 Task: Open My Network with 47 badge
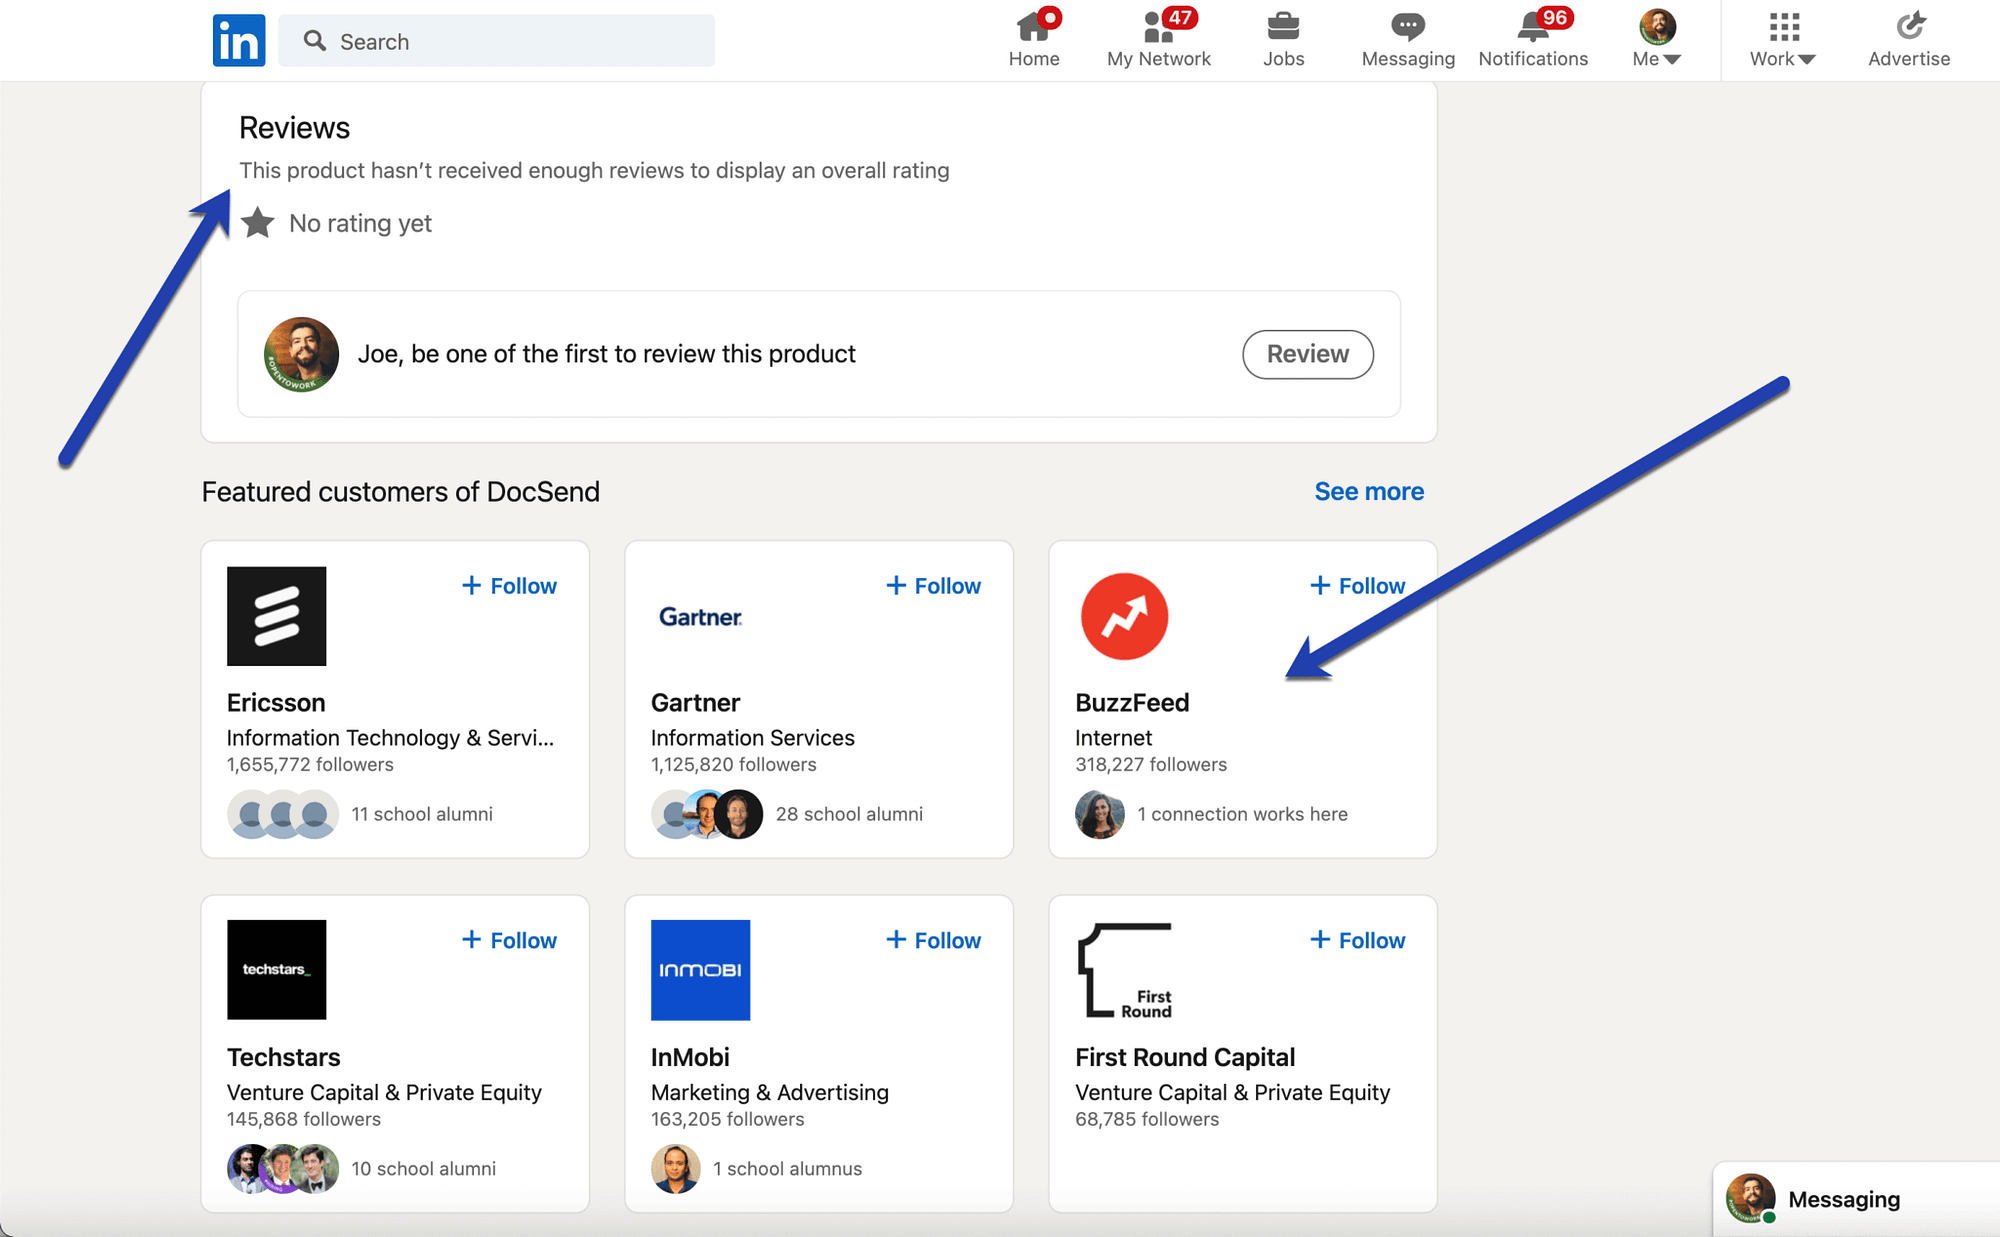point(1159,40)
